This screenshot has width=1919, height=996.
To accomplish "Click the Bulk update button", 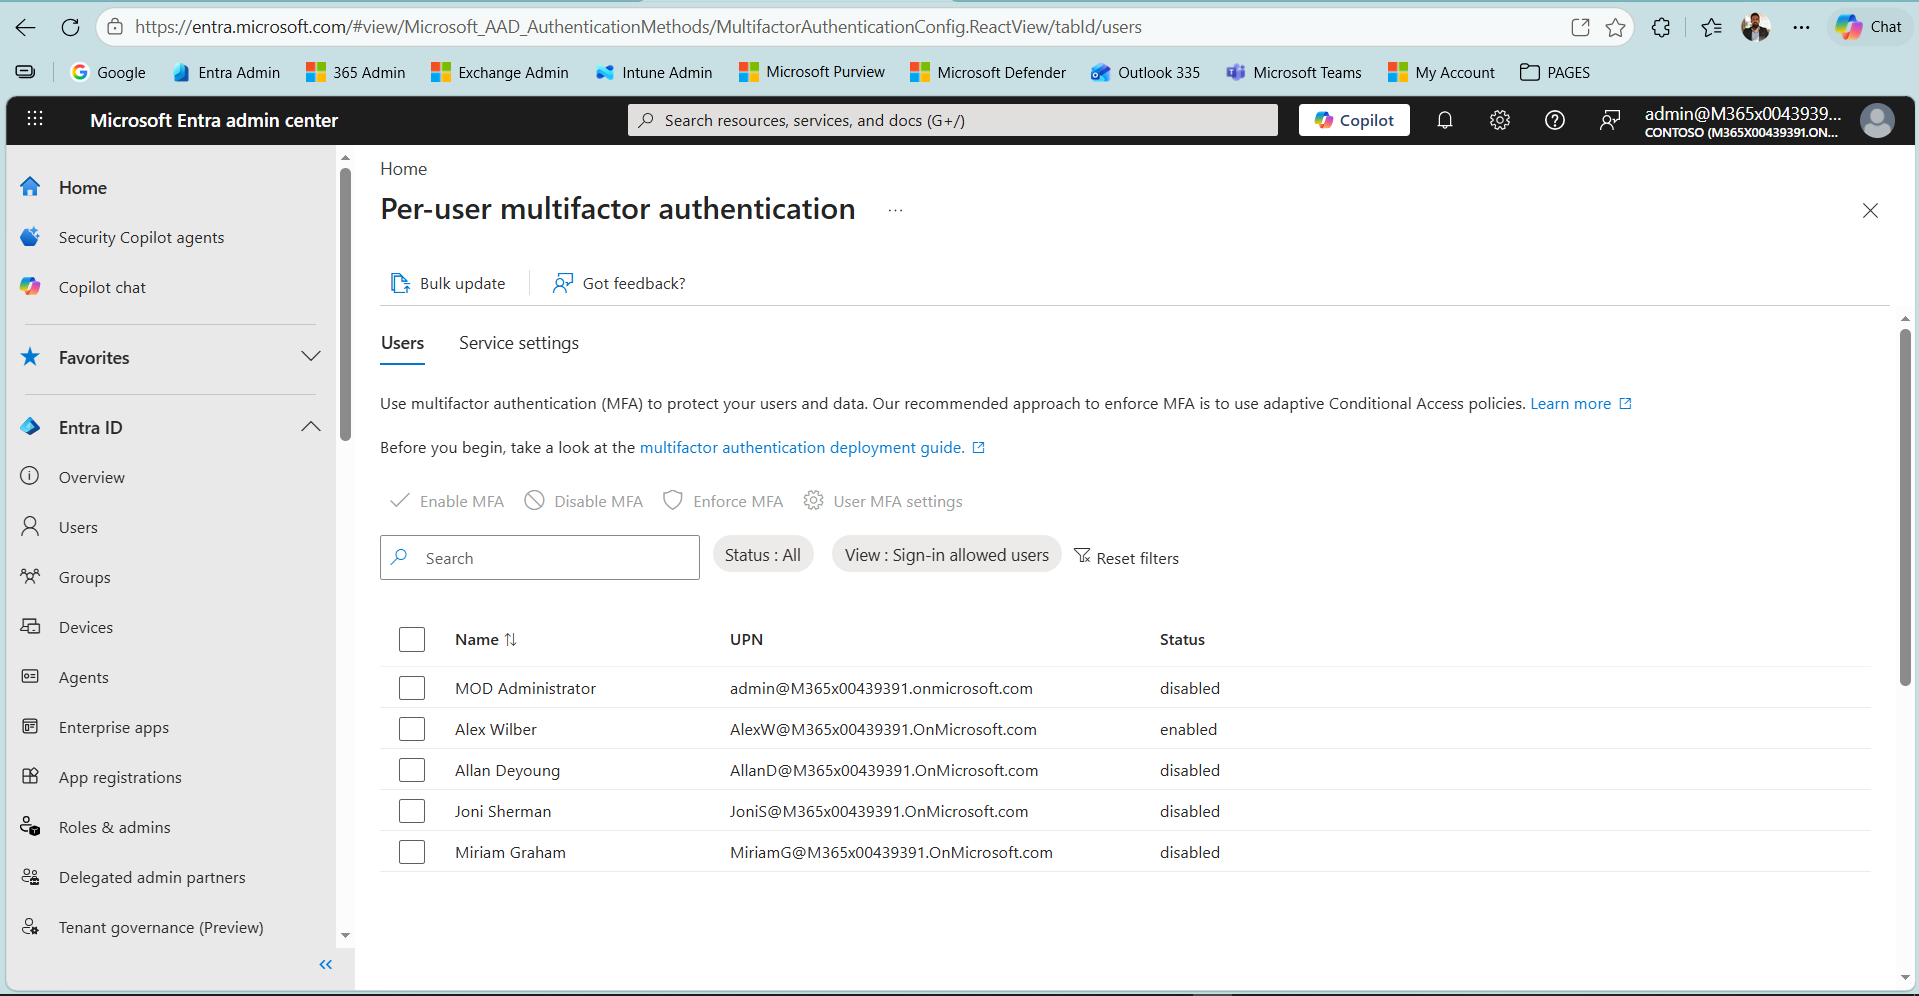I will coord(448,283).
